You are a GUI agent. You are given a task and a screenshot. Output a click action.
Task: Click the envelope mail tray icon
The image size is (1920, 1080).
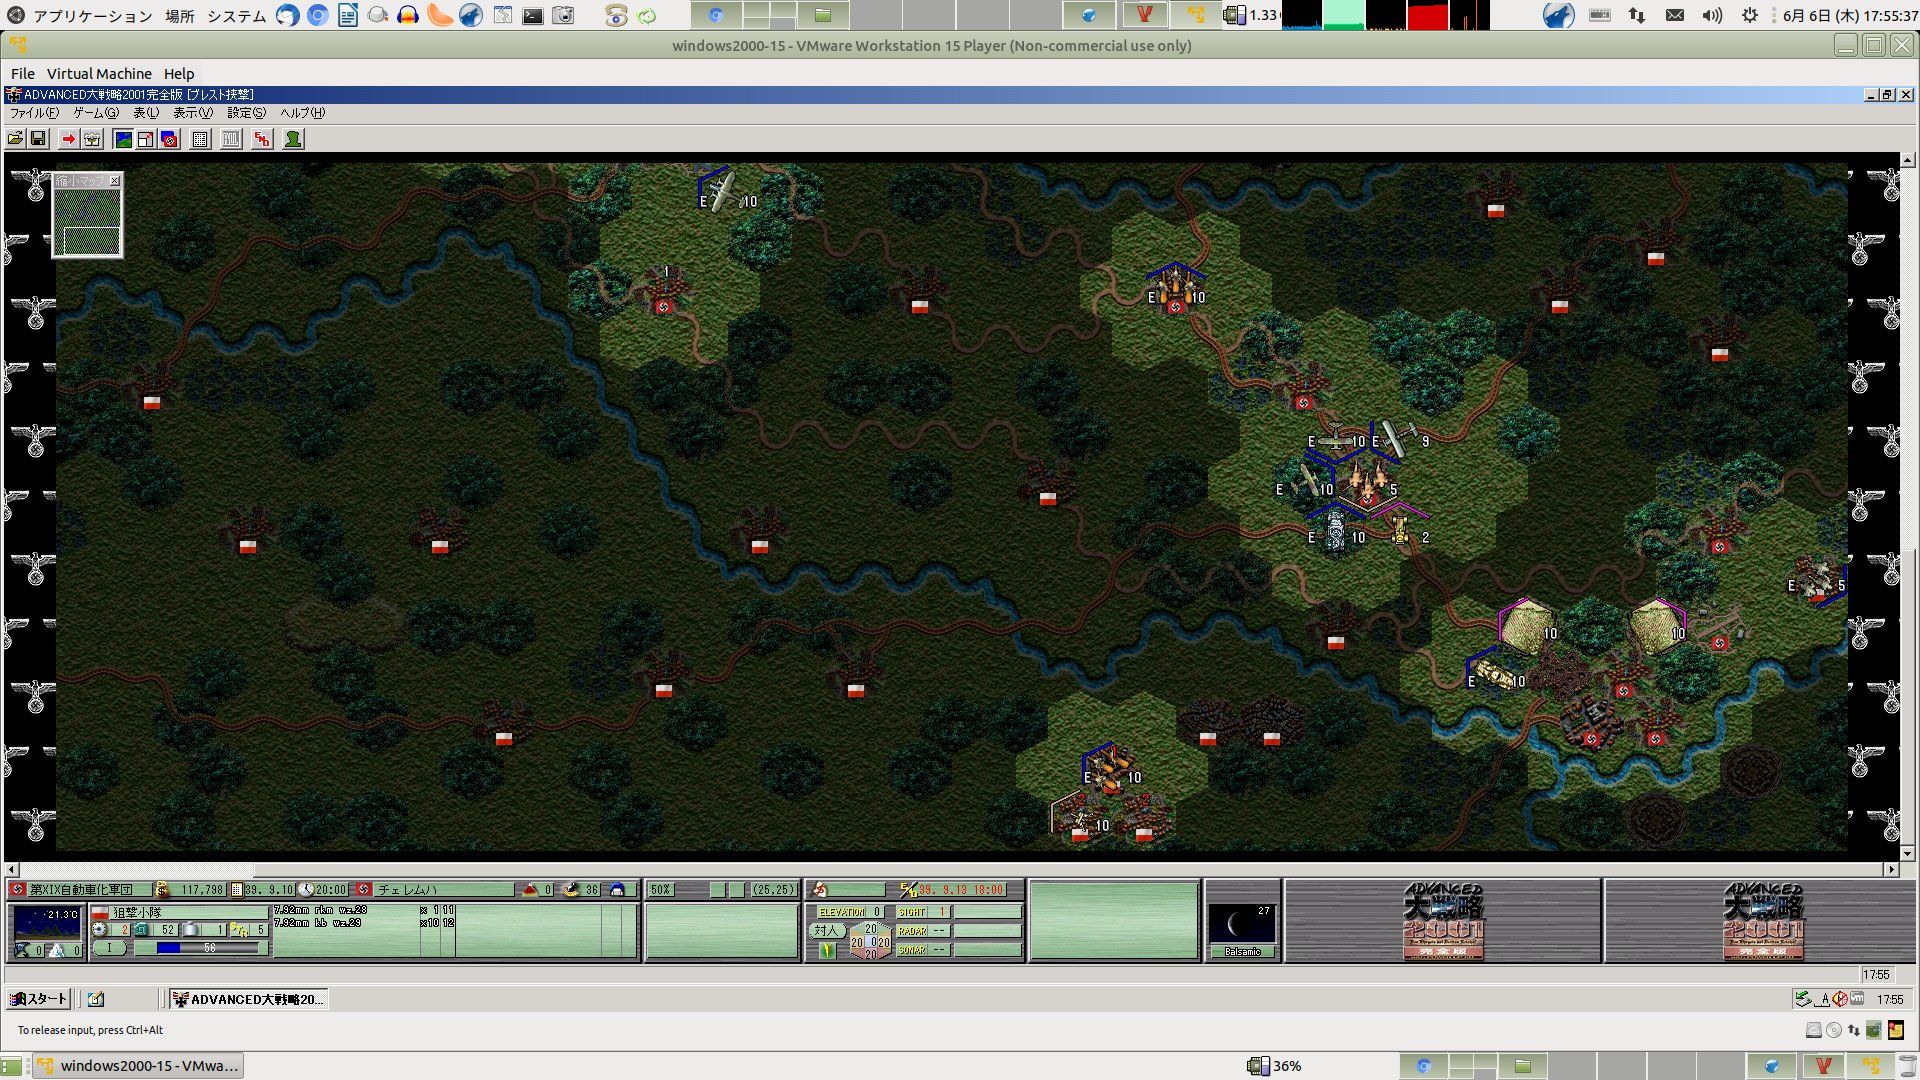[1675, 16]
